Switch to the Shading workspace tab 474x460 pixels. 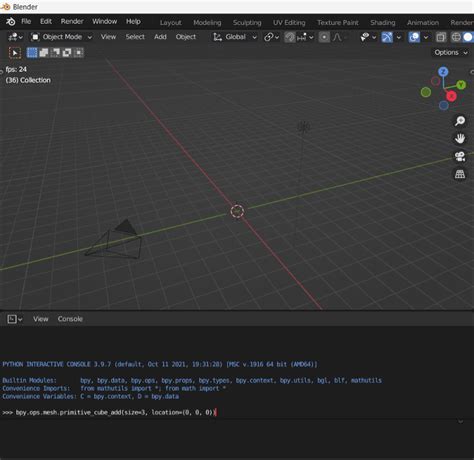pyautogui.click(x=383, y=23)
